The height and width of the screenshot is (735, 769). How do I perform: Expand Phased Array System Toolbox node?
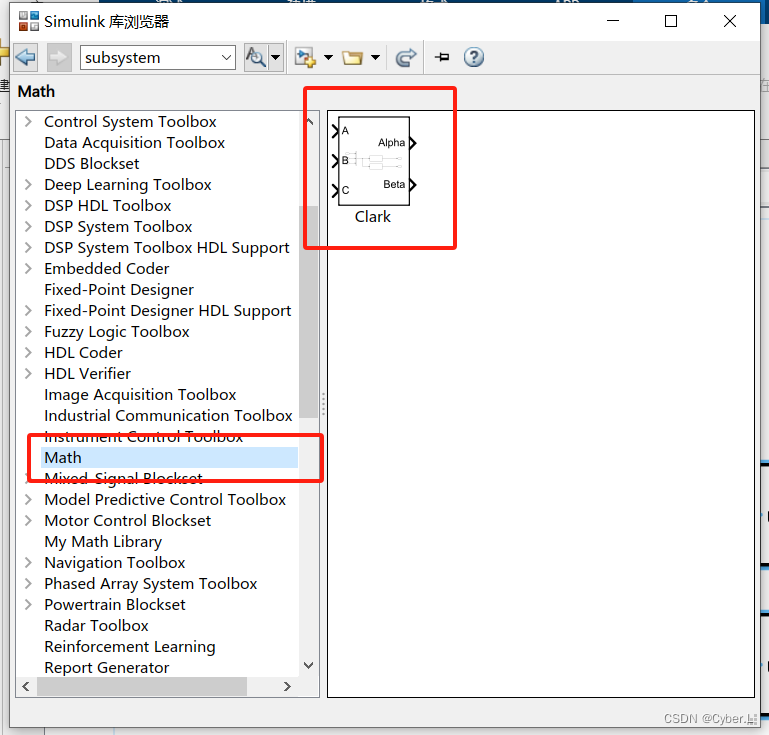(x=28, y=584)
